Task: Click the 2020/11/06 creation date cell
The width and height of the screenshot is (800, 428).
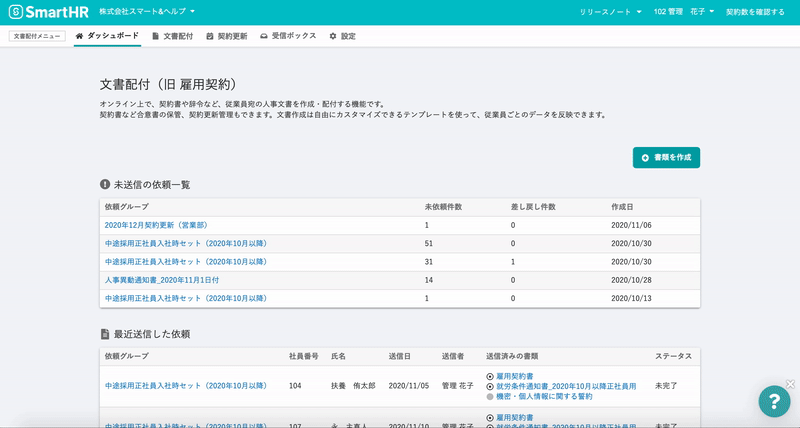Action: 631,225
